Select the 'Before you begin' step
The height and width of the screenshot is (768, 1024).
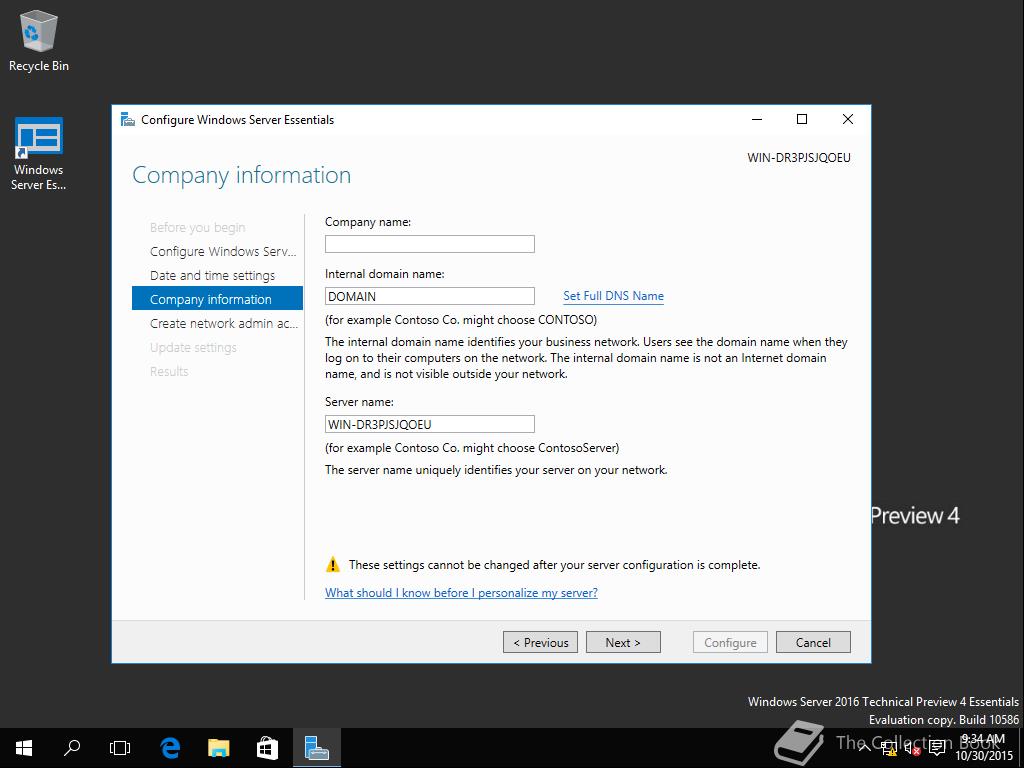(198, 227)
